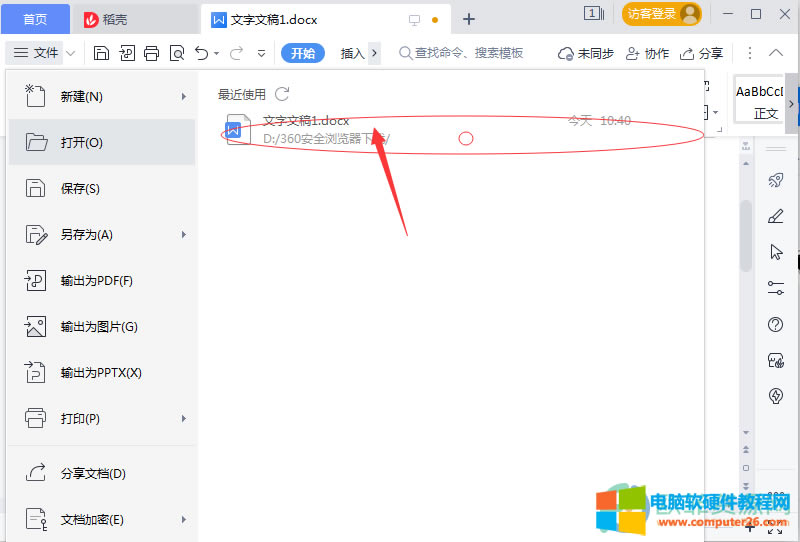This screenshot has height=542, width=800.
Task: Click the Export to PDF toolbar icon
Action: click(127, 53)
